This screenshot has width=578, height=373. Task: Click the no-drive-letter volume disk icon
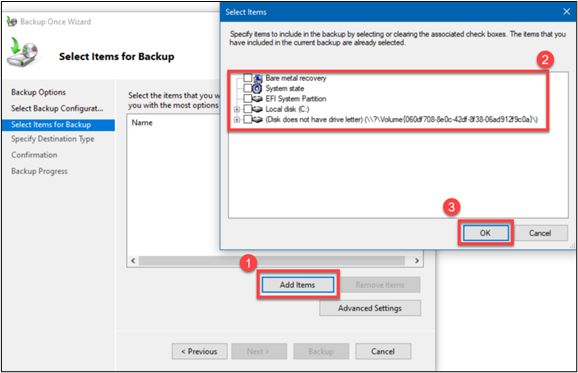[x=258, y=119]
